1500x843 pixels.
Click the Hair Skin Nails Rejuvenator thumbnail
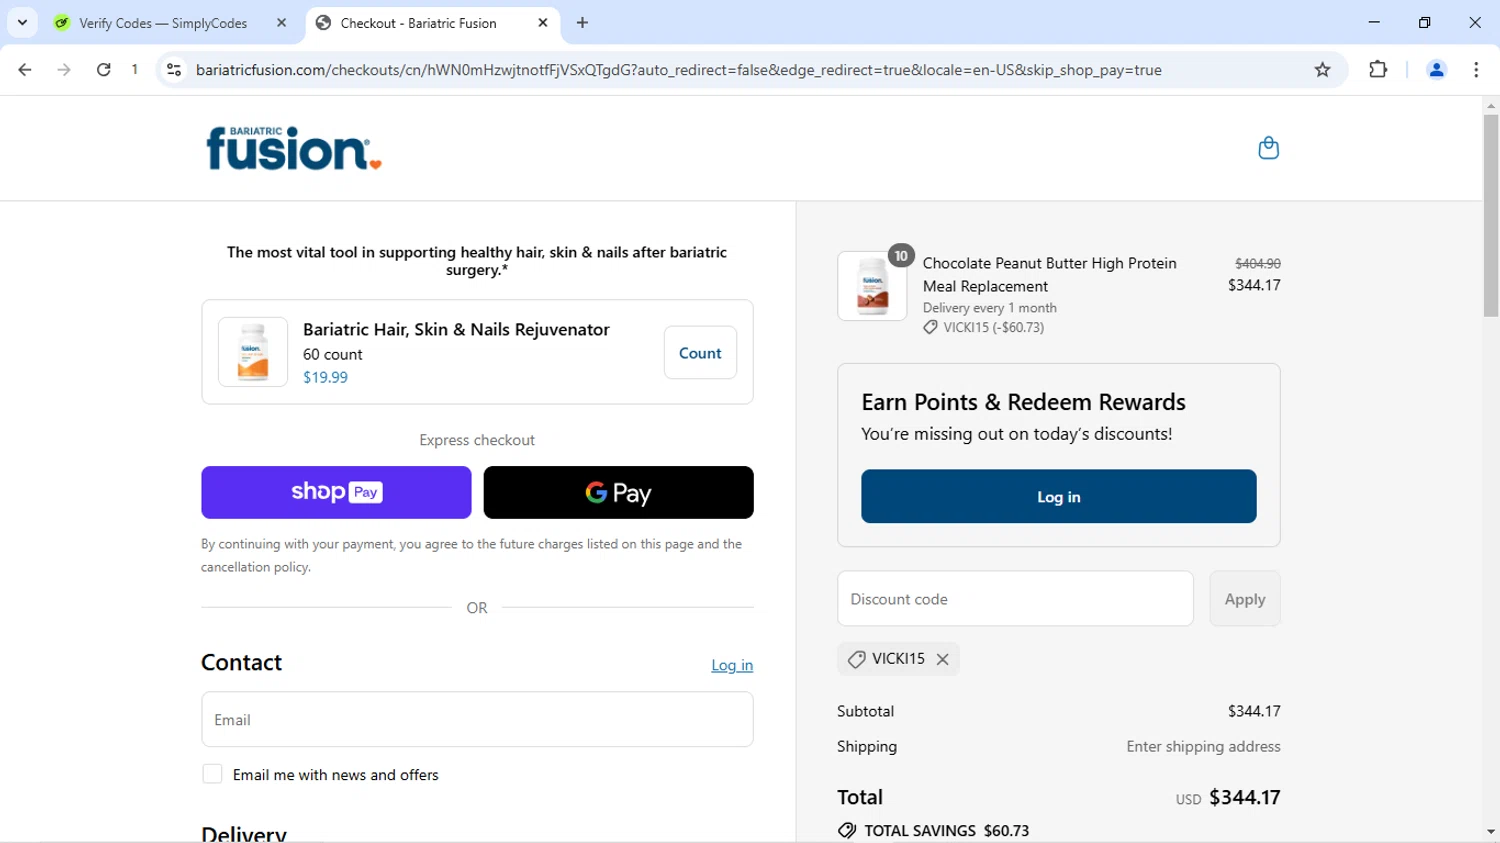pos(253,352)
